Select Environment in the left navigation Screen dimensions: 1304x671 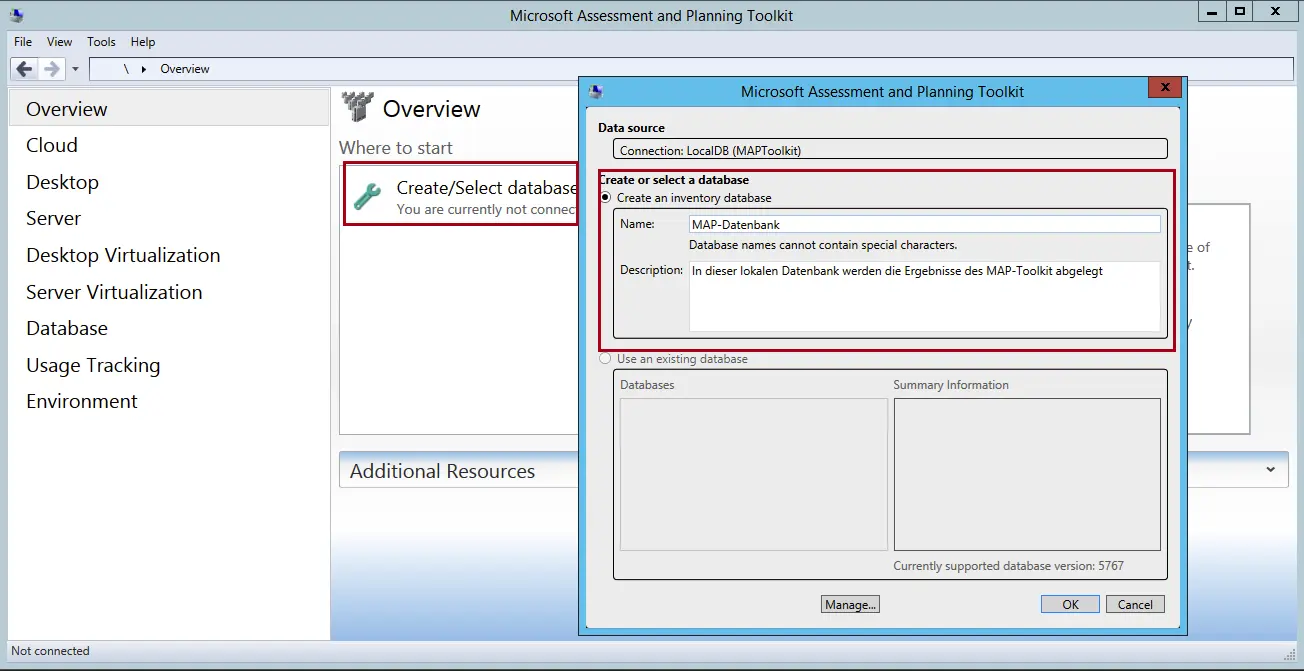click(82, 401)
